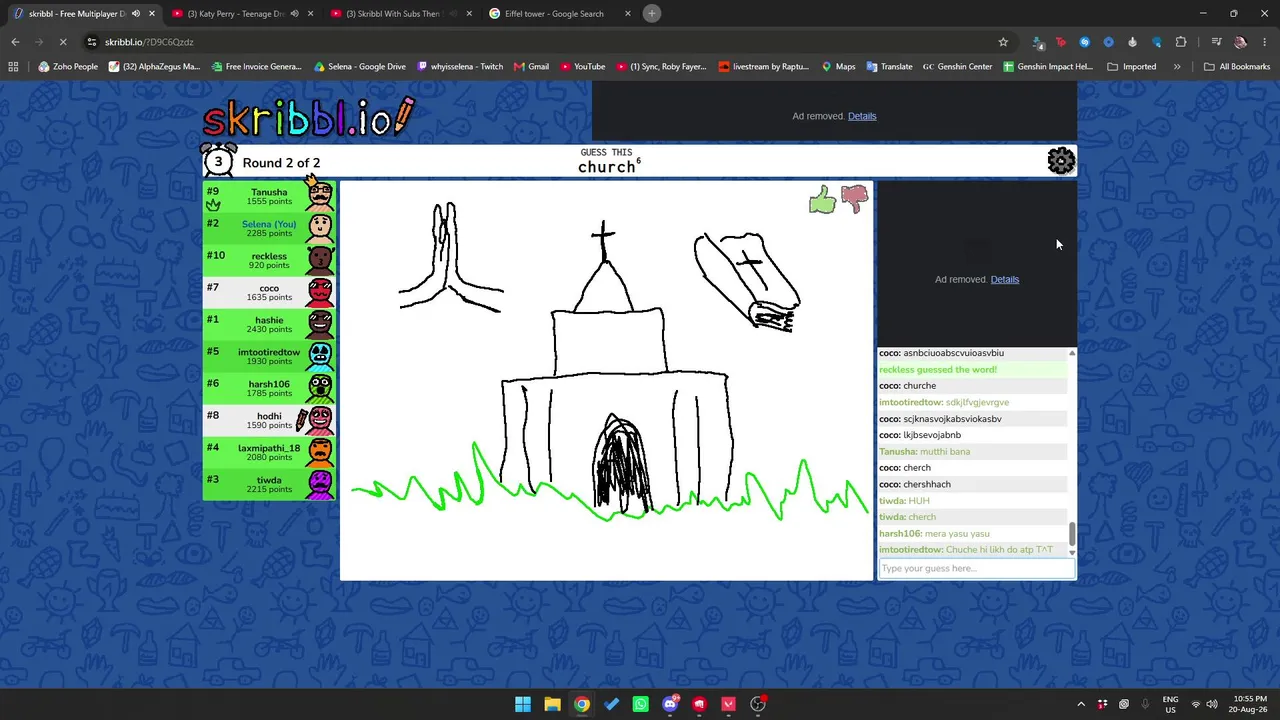
Task: Open the Translate bookmark
Action: tap(889, 67)
